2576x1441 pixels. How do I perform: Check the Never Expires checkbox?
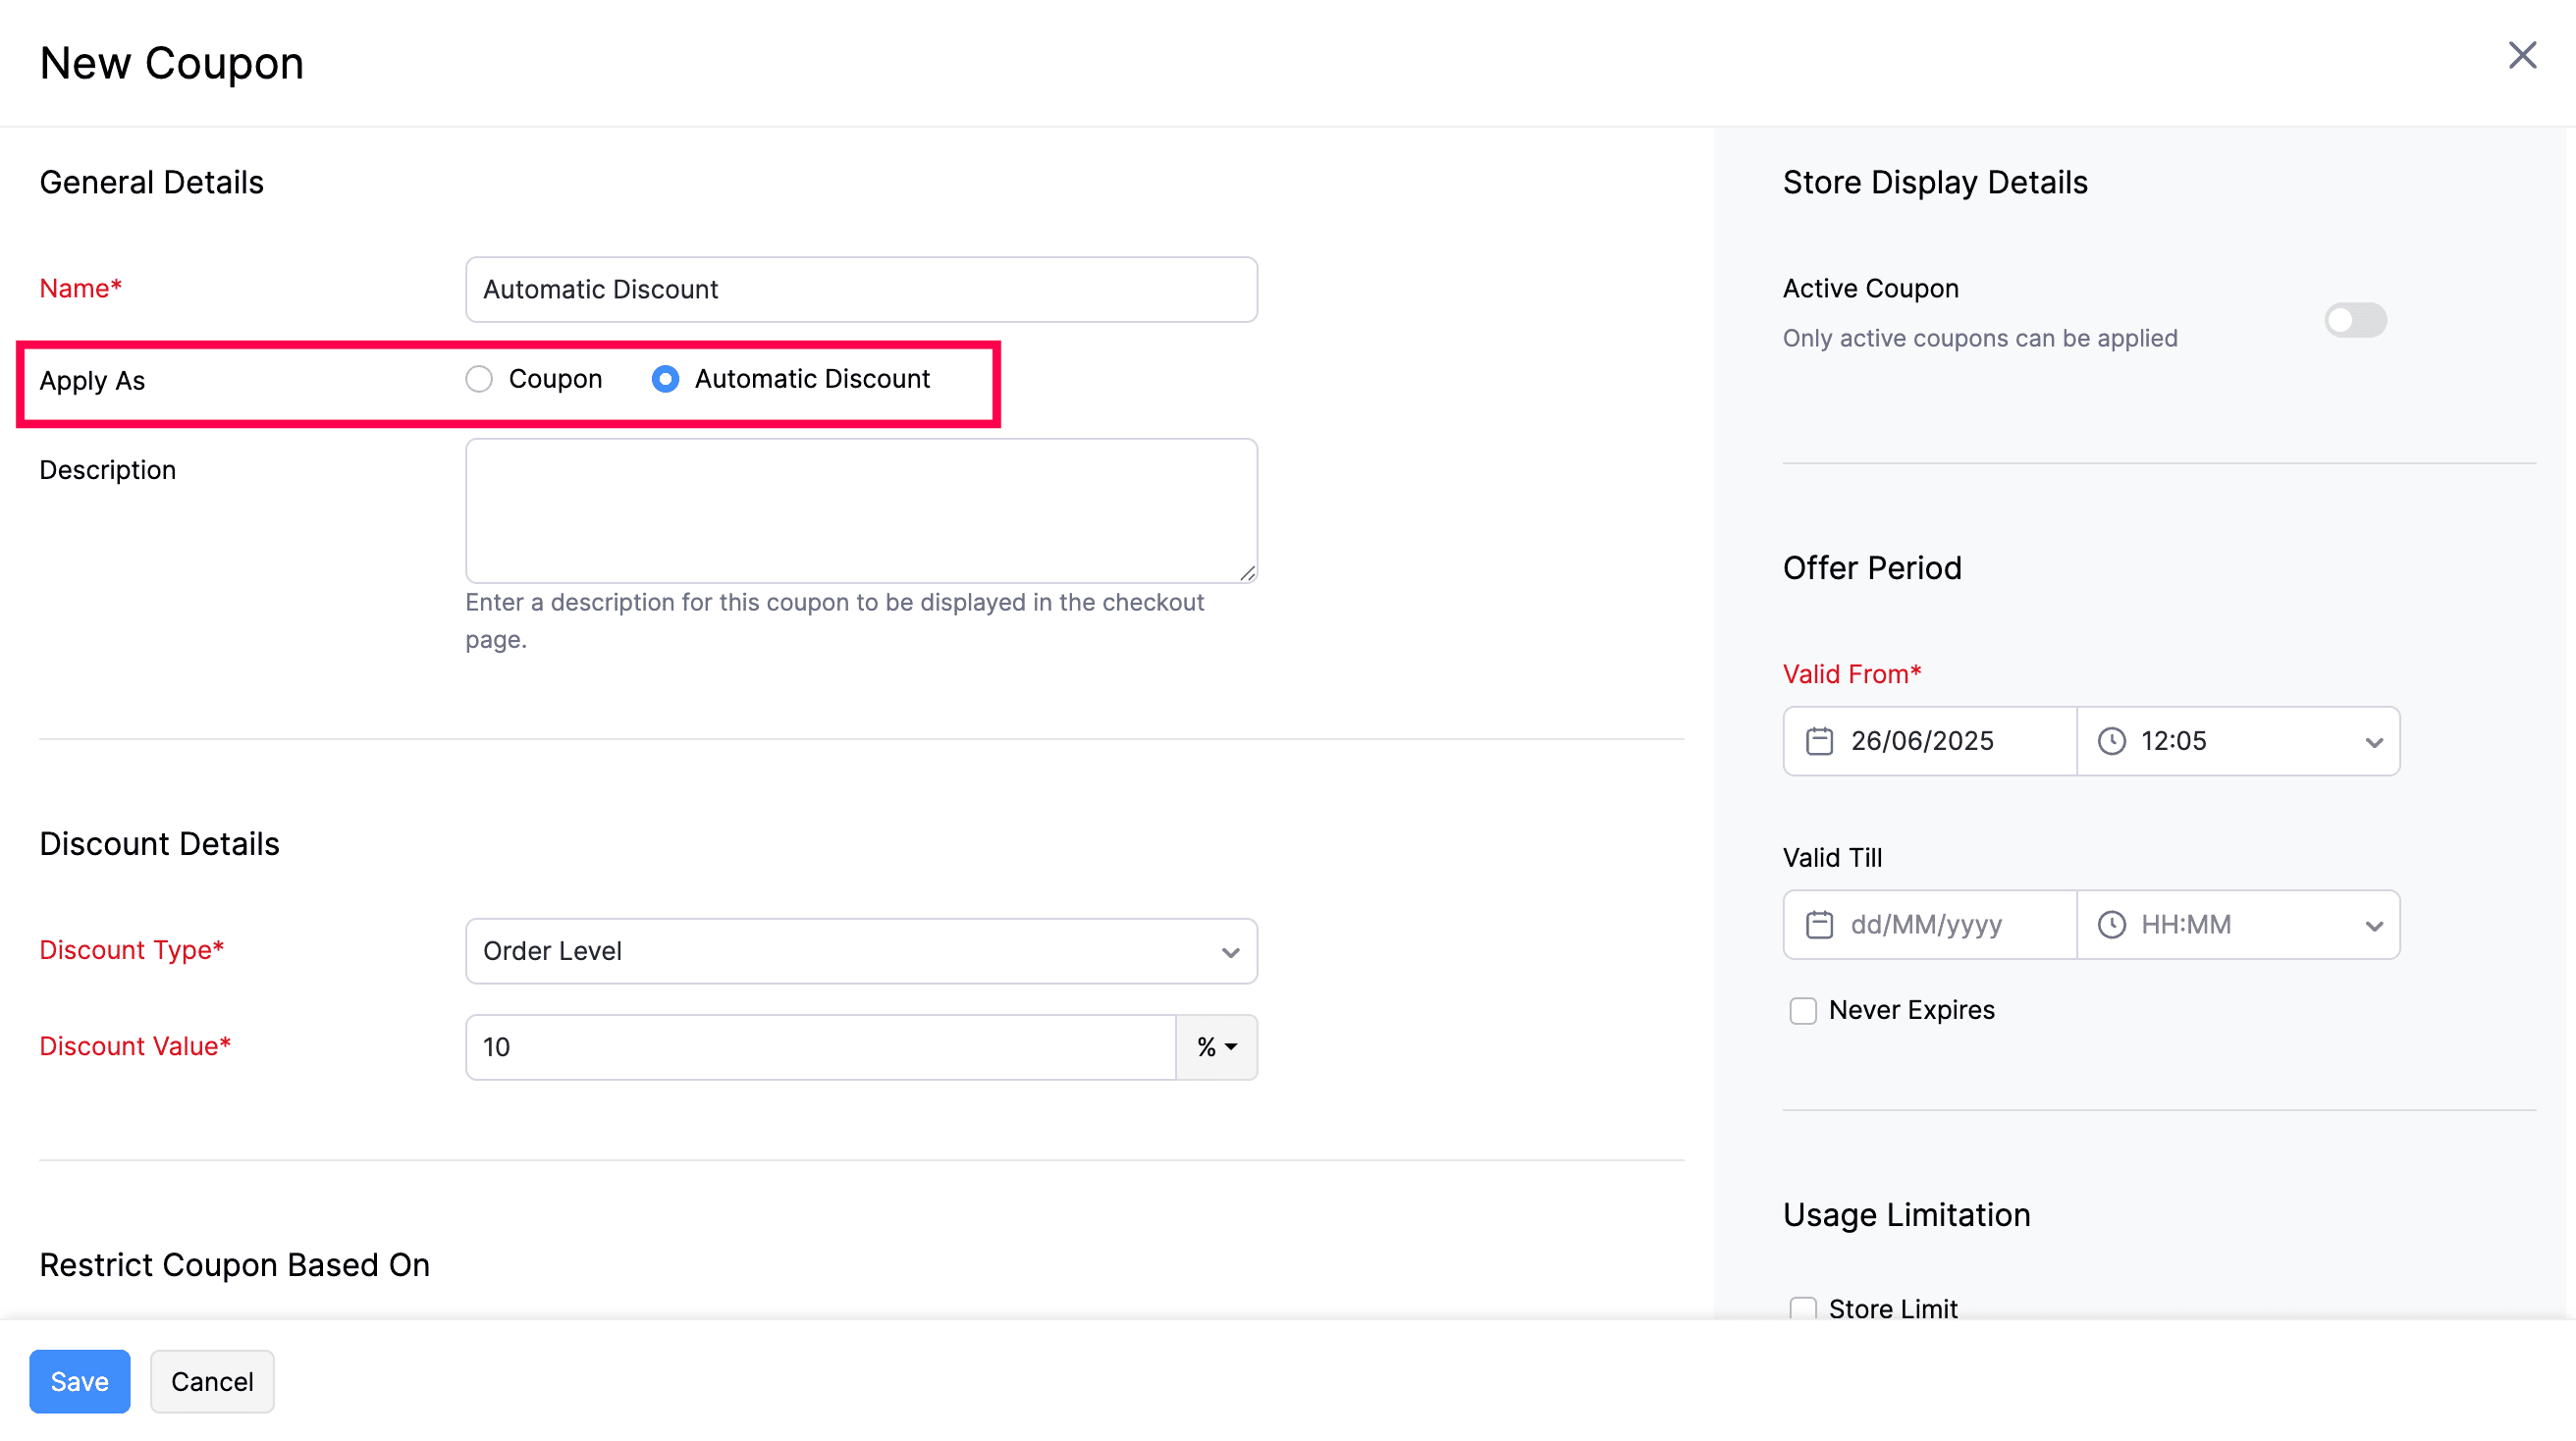1802,1011
